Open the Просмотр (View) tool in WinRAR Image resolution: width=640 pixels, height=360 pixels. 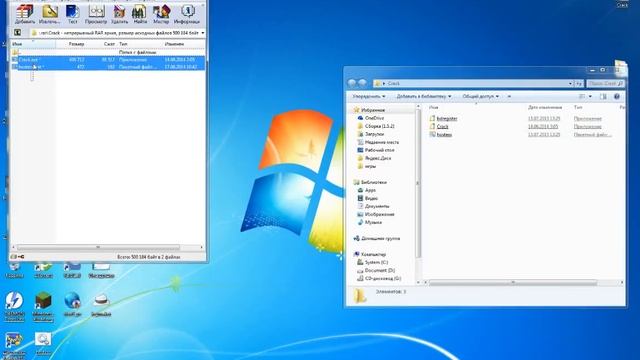pyautogui.click(x=96, y=13)
